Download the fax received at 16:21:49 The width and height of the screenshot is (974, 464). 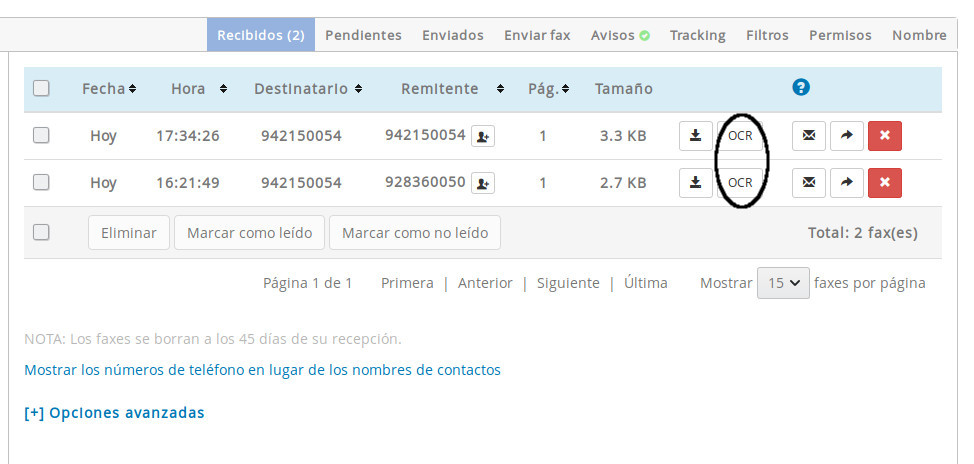(695, 182)
